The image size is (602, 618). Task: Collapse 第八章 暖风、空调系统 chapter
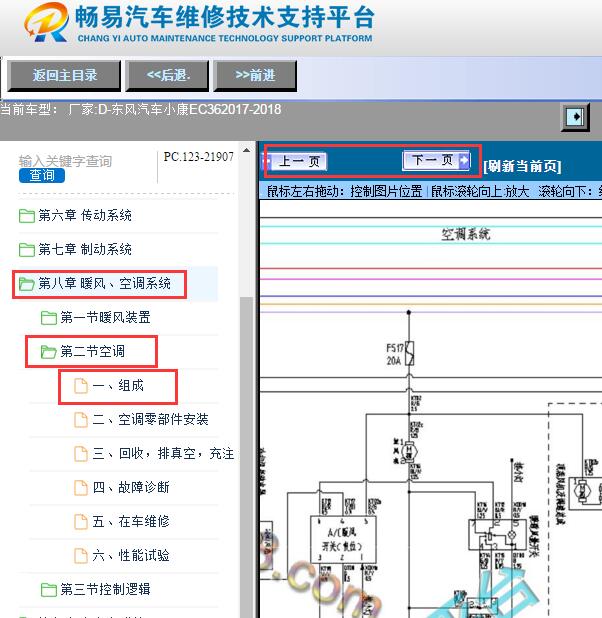pos(104,284)
